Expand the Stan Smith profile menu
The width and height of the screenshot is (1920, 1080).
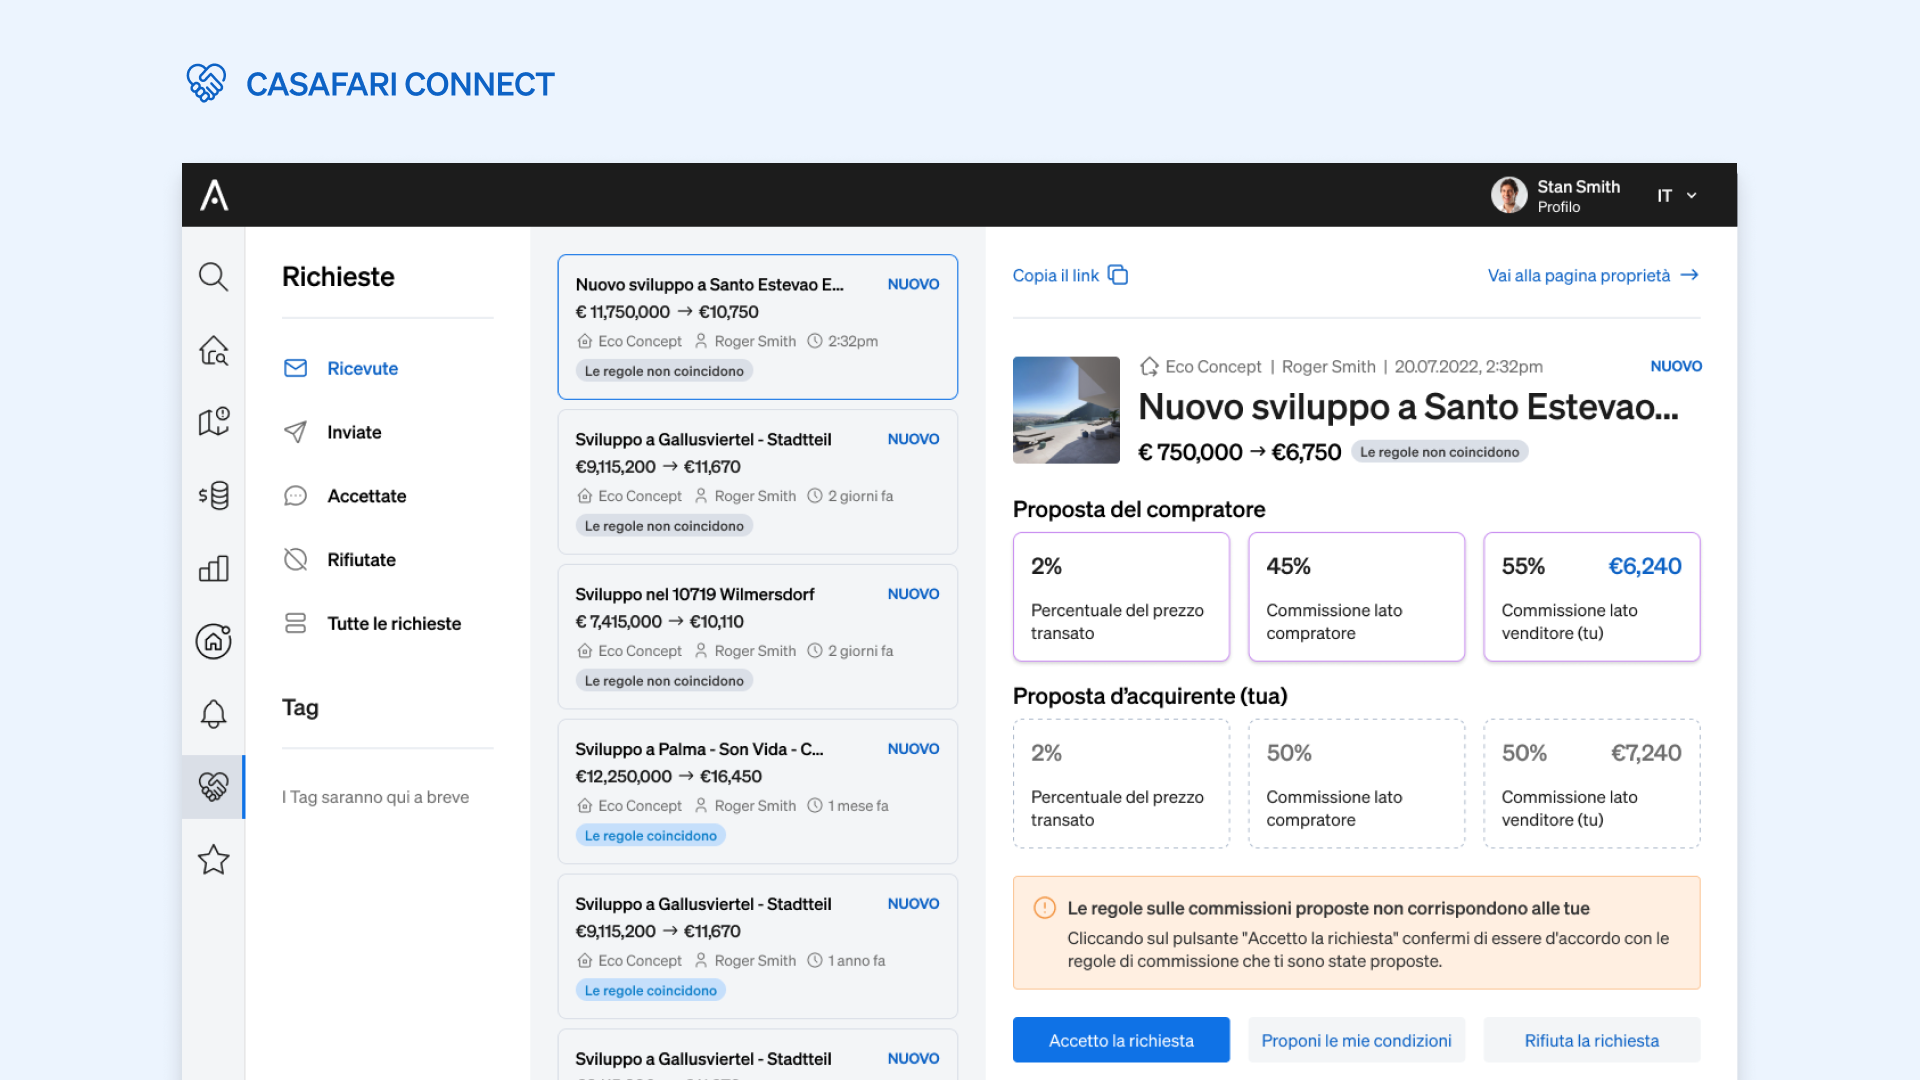point(1557,195)
